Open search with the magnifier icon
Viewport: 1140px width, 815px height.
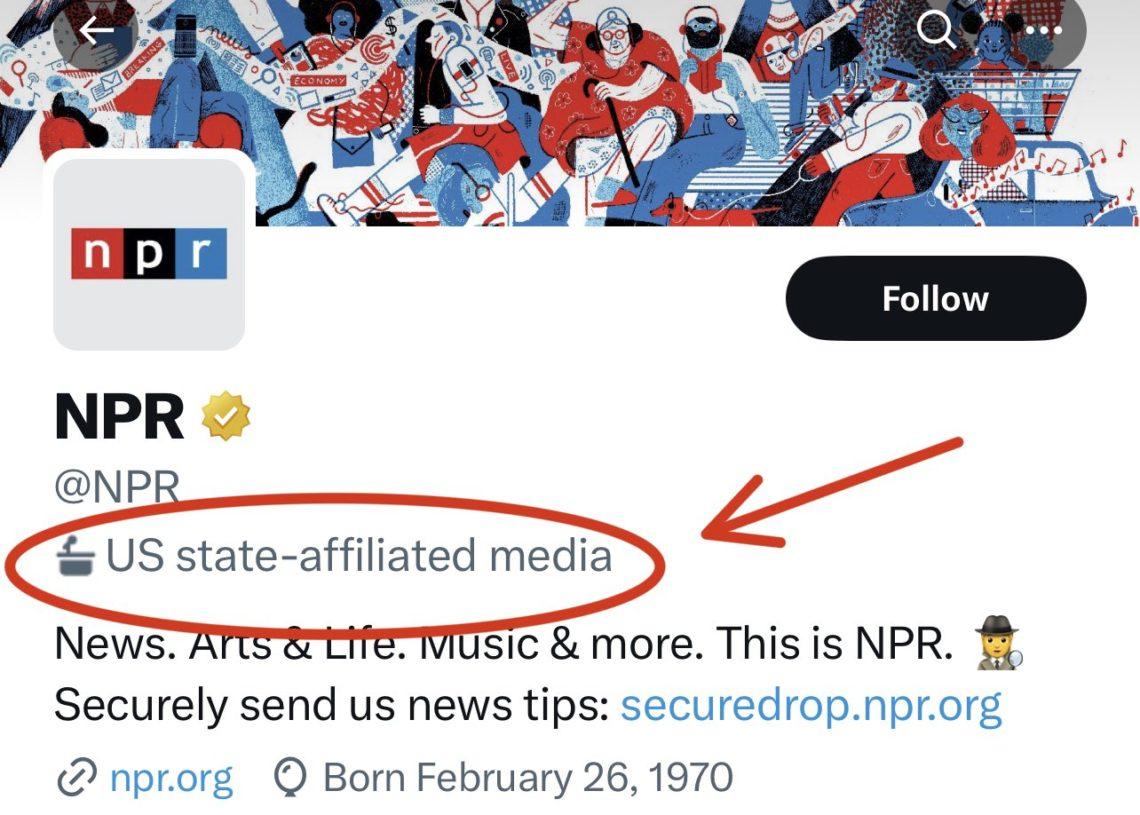pos(936,30)
